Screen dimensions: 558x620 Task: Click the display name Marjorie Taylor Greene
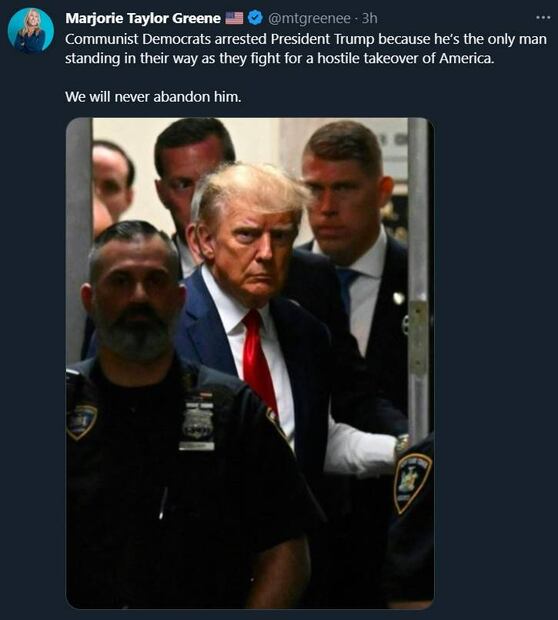tap(143, 18)
